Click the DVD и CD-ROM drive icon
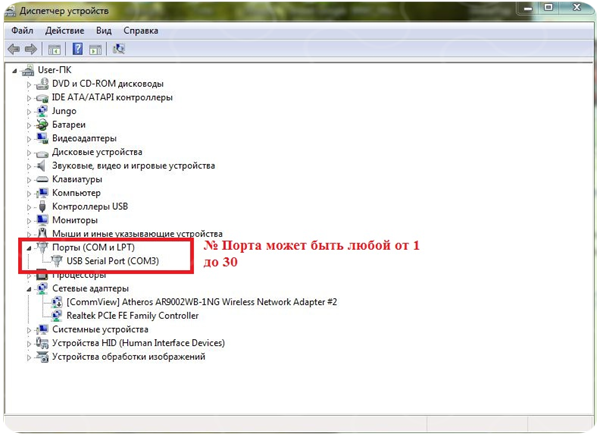600x437 pixels. tap(42, 84)
